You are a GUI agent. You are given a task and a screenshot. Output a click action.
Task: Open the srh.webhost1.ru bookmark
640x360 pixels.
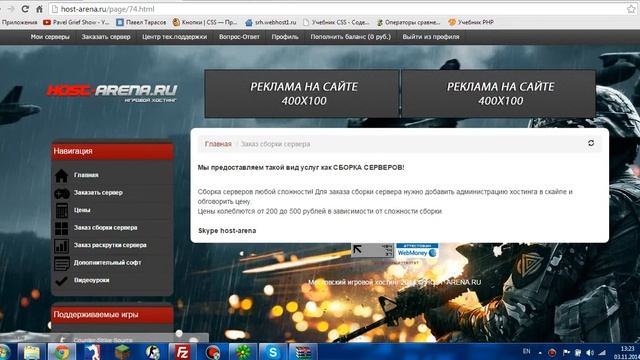click(x=271, y=22)
